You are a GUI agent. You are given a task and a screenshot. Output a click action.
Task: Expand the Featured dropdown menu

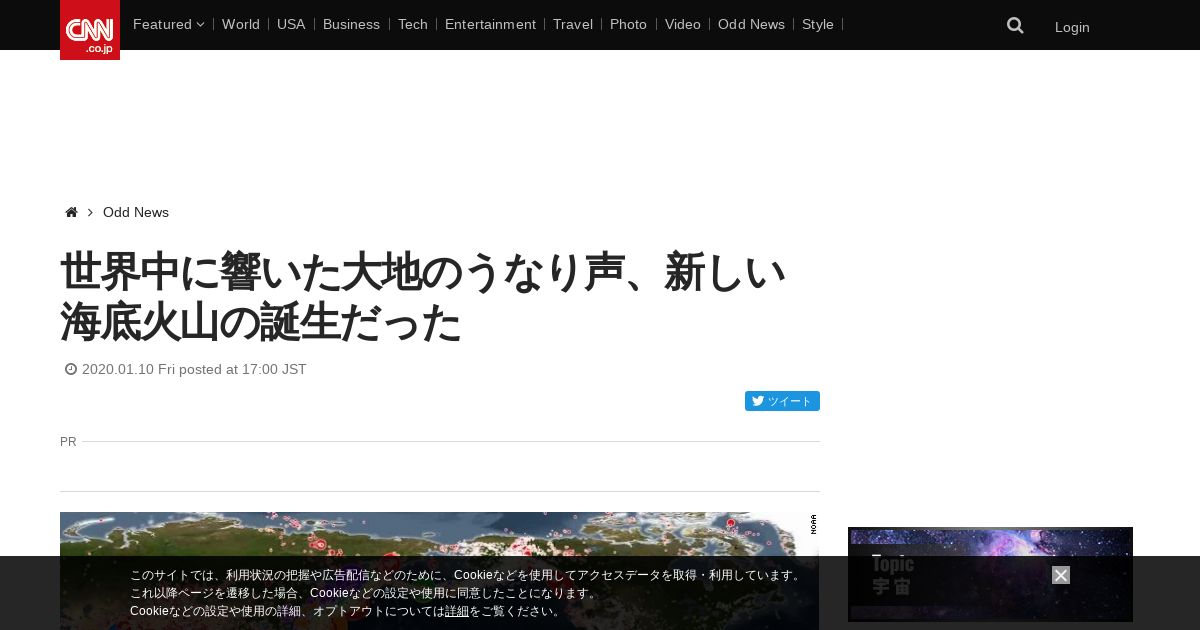(x=168, y=24)
